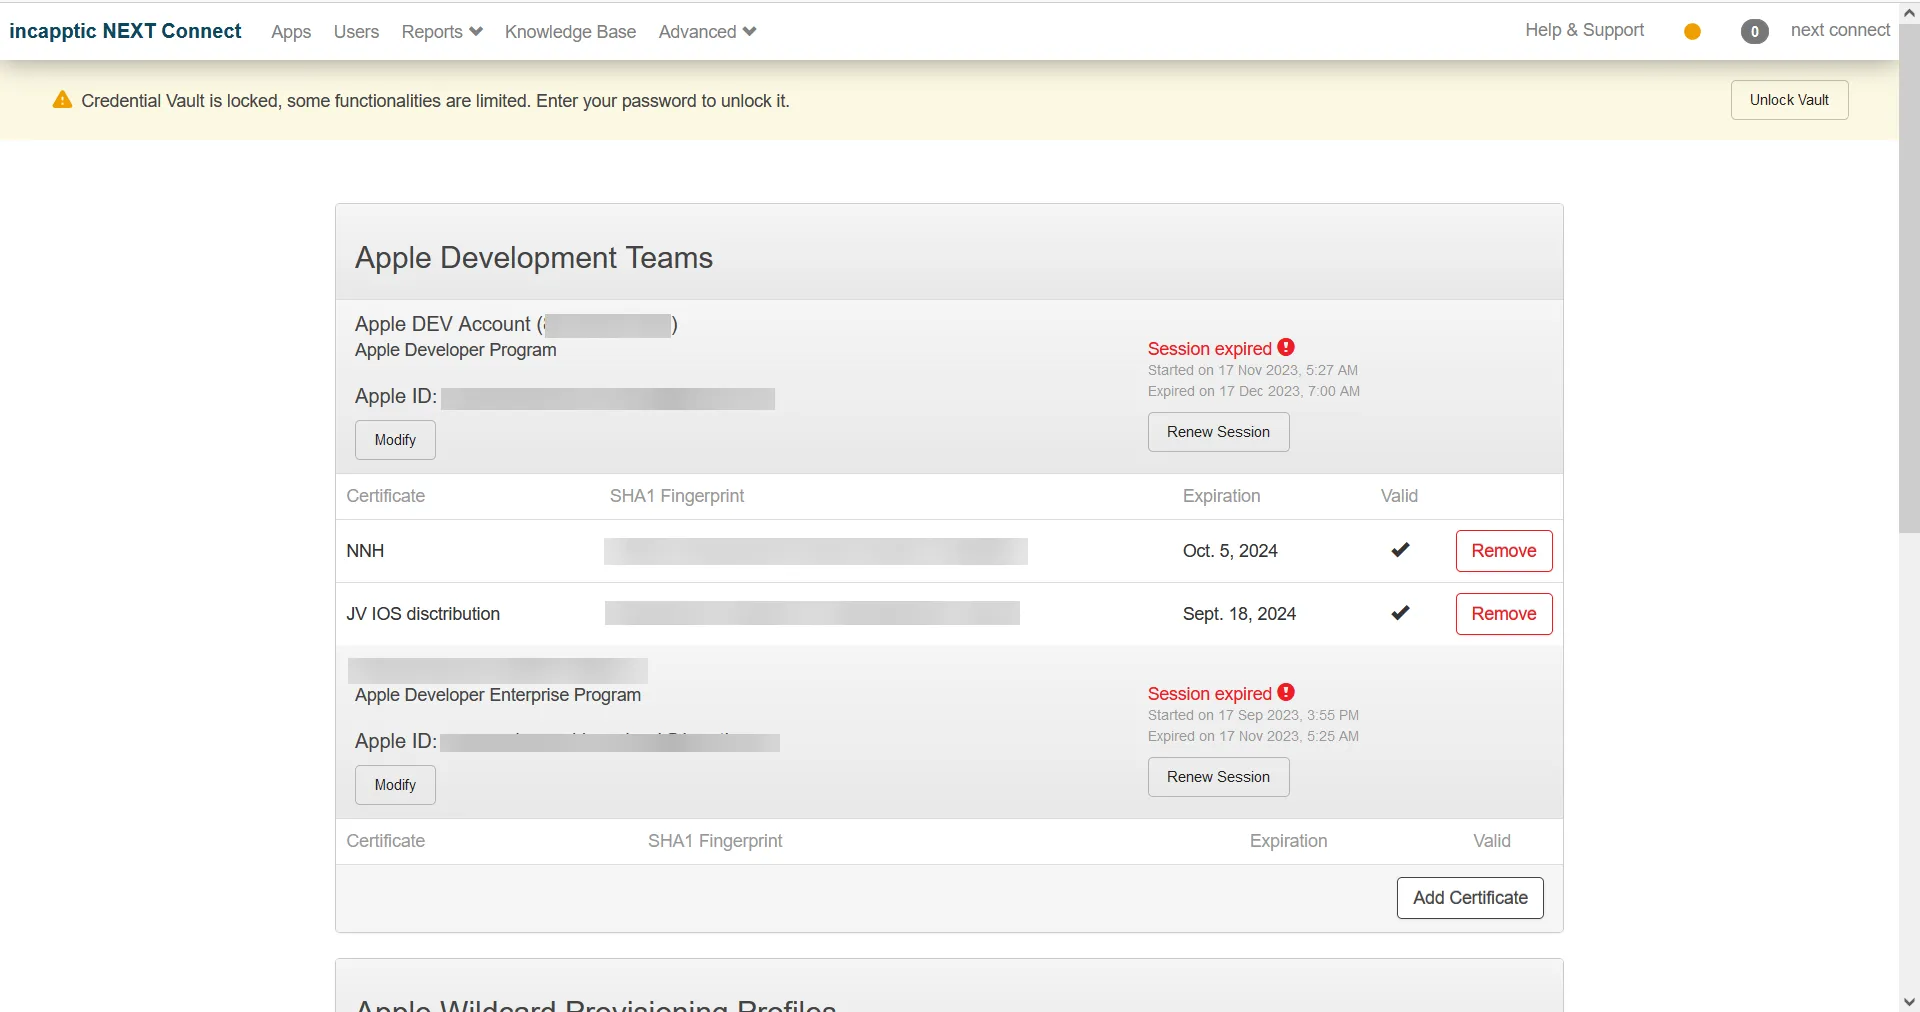
Task: Click the first SHA1 Fingerprint column header
Action: point(677,496)
